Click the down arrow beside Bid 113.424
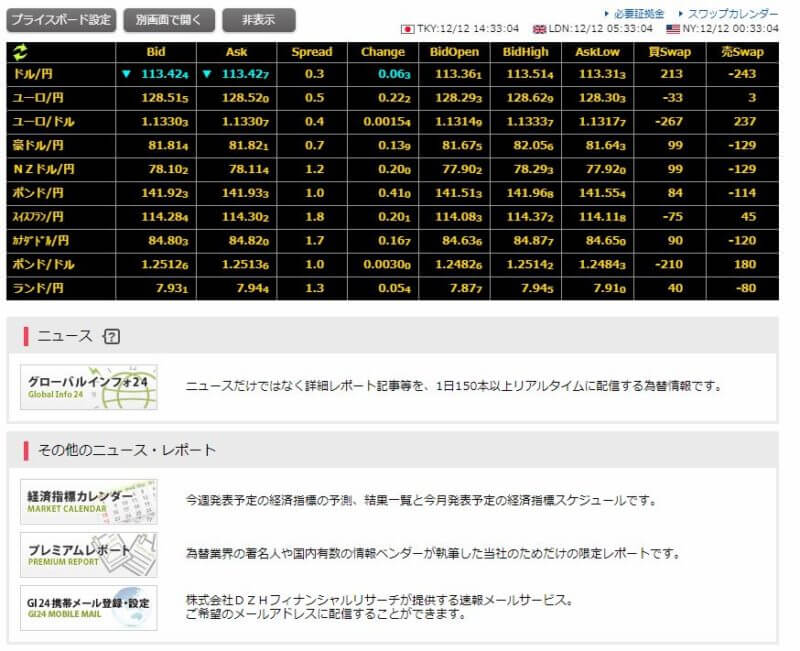This screenshot has width=800, height=651. [x=127, y=74]
